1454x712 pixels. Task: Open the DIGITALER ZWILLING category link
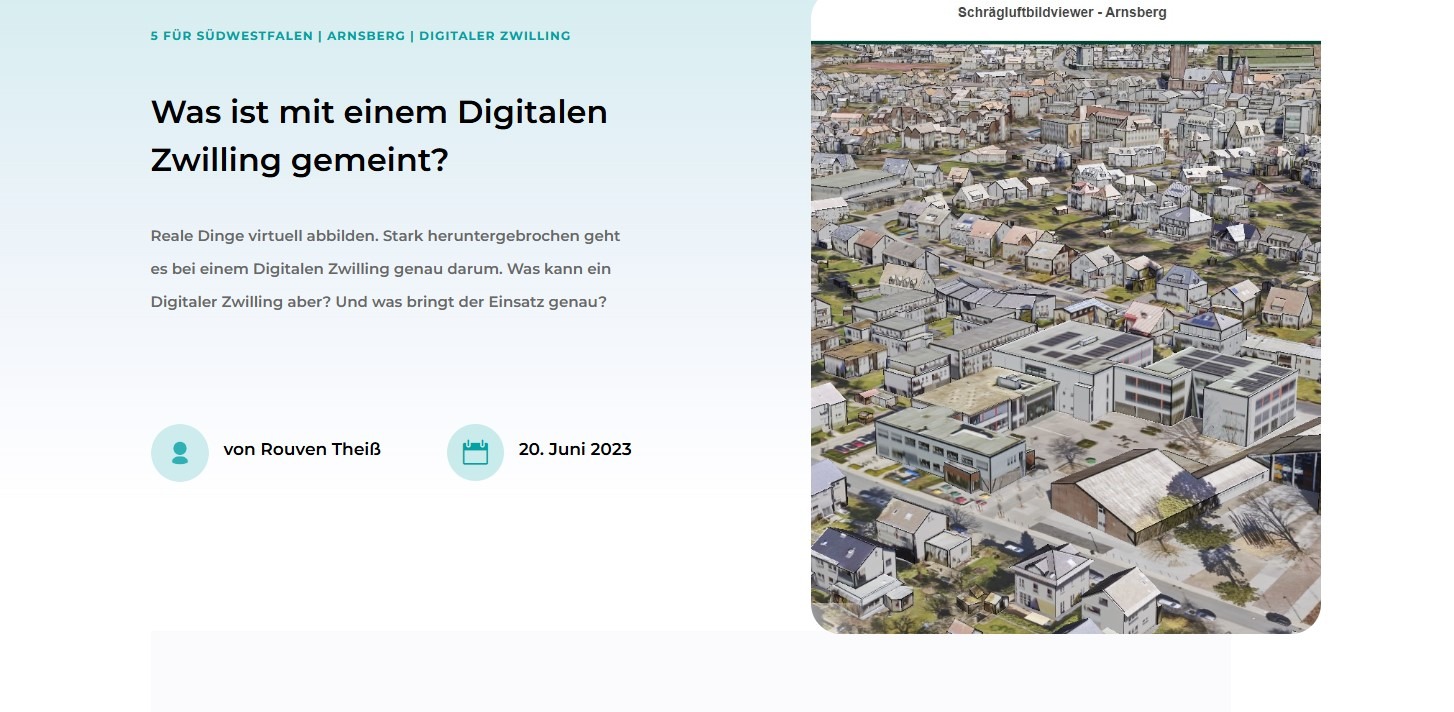(x=495, y=35)
